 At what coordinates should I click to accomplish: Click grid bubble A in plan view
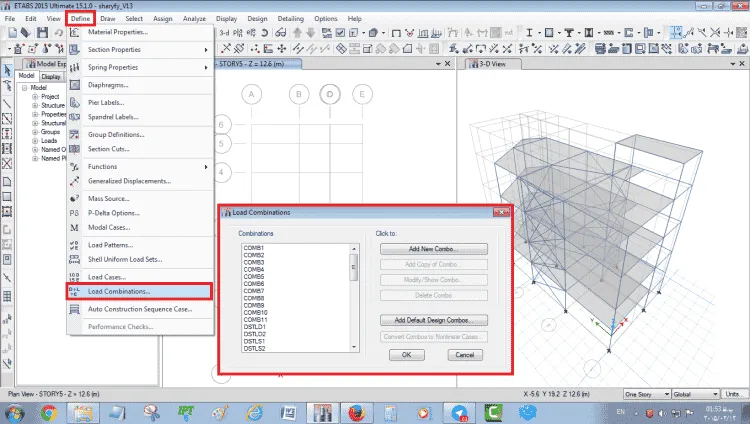[x=252, y=94]
